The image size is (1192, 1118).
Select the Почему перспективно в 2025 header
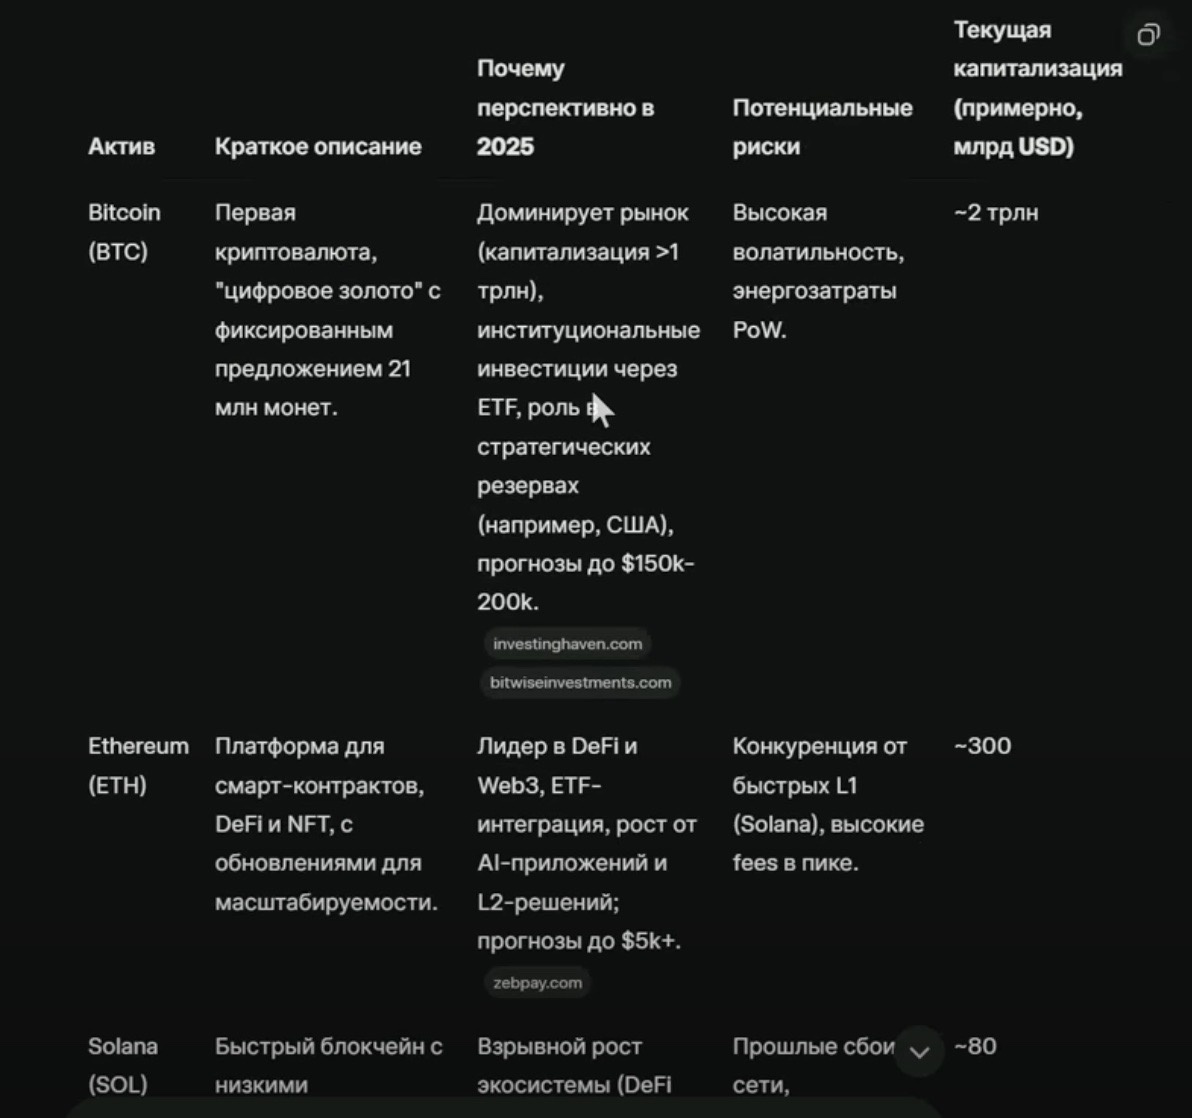tap(566, 107)
